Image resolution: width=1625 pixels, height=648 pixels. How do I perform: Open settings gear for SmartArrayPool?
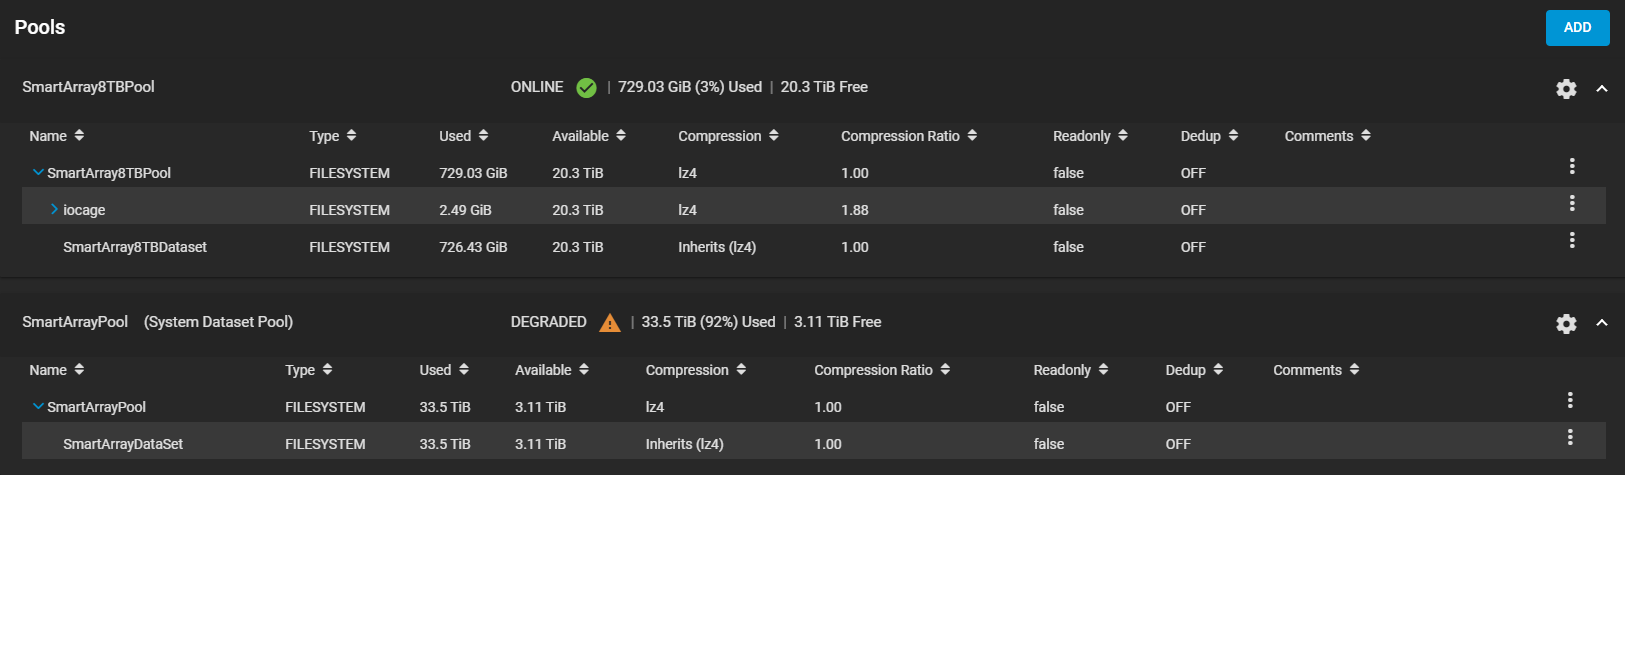[x=1566, y=324]
